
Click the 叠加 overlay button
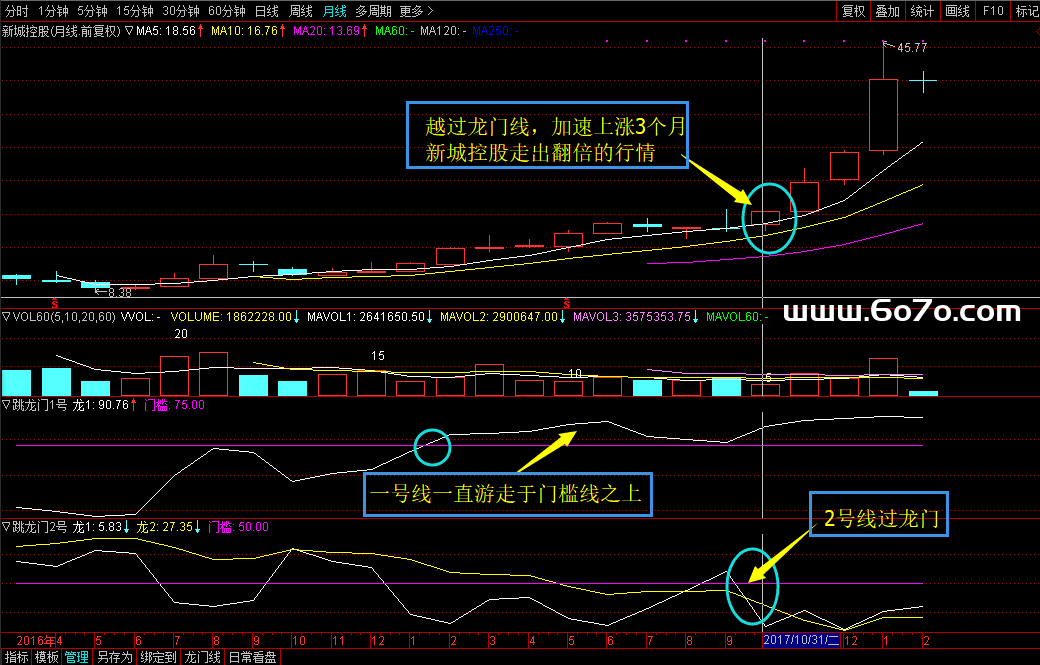pyautogui.click(x=887, y=11)
